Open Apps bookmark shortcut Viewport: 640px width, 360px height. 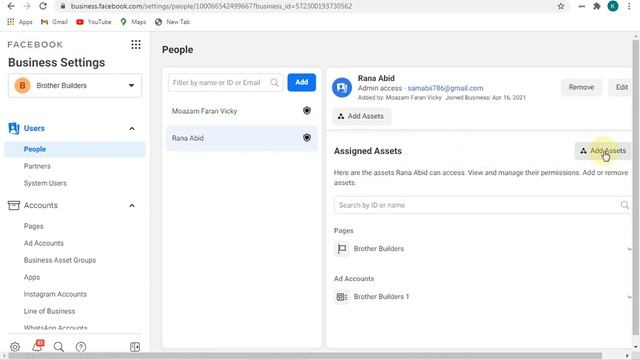point(20,22)
